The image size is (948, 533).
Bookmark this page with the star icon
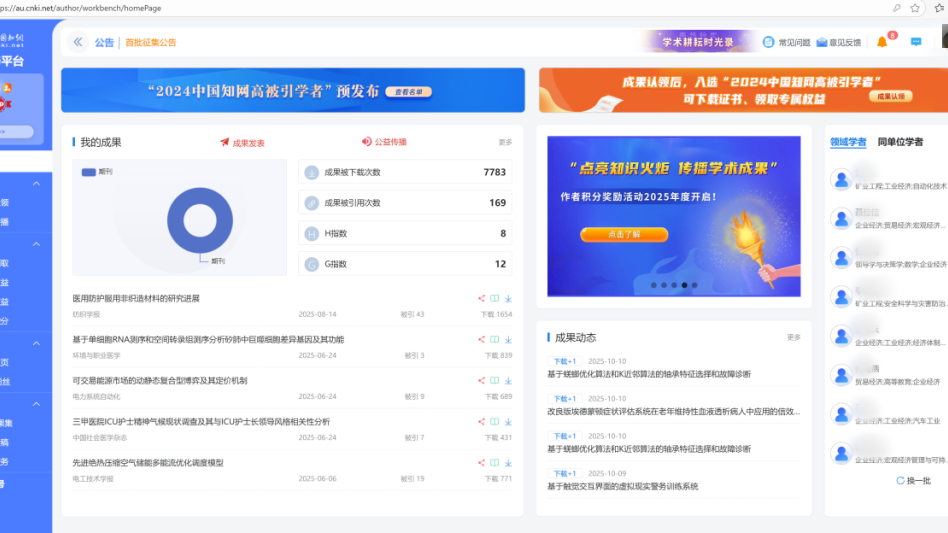915,8
